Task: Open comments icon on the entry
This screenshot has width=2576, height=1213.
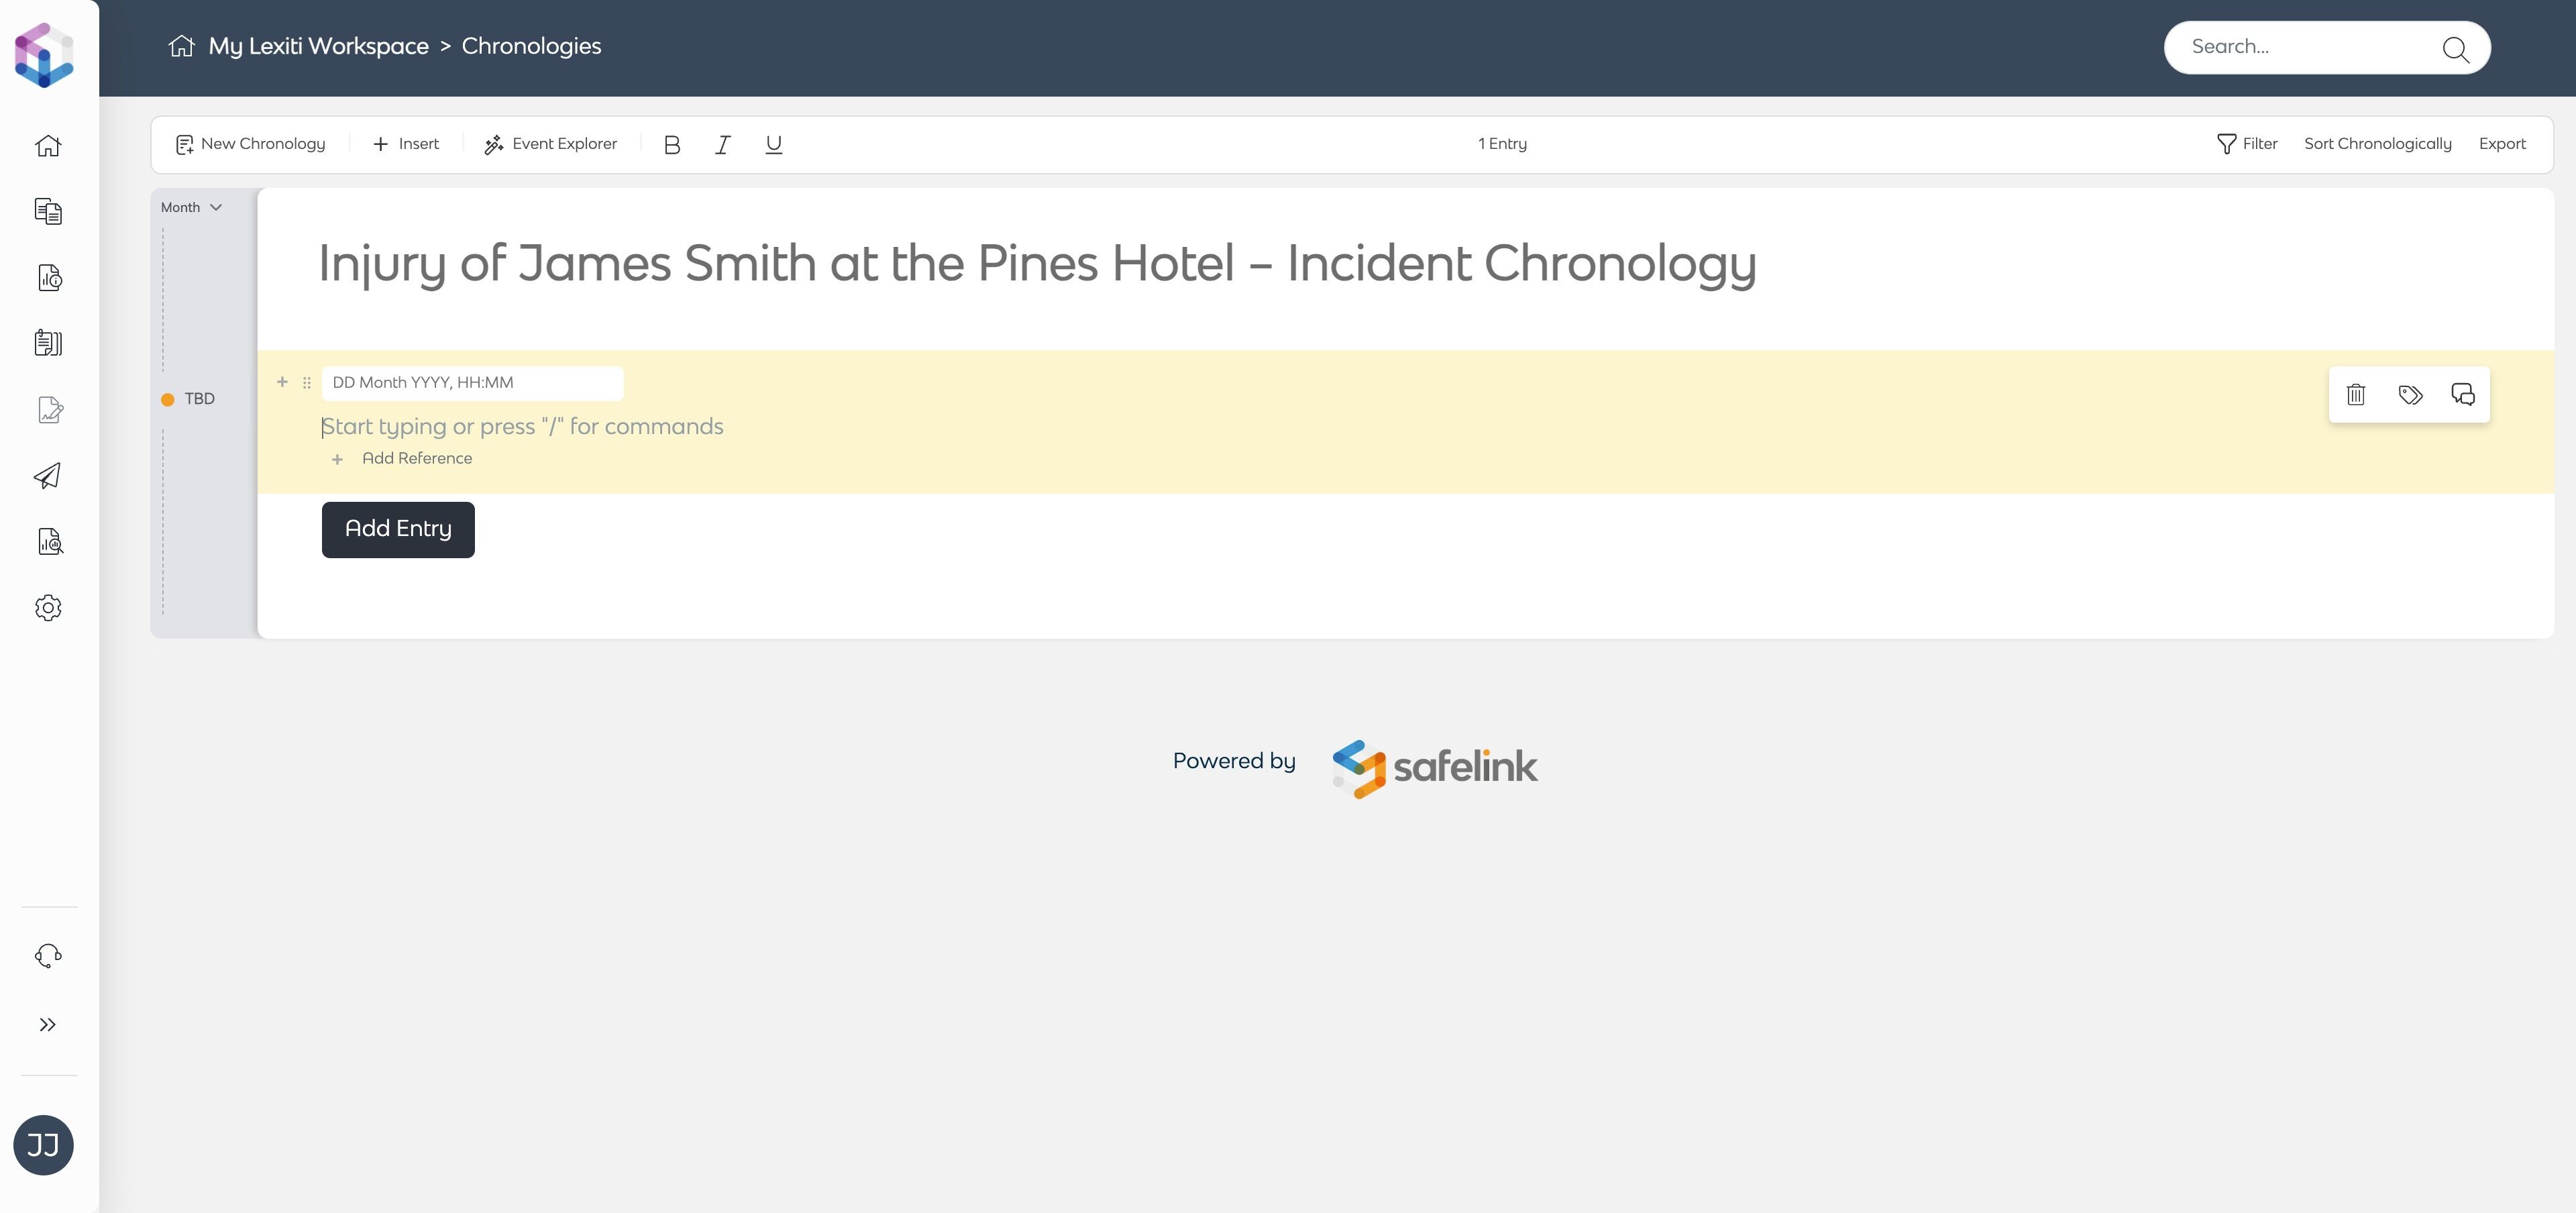Action: click(2463, 395)
